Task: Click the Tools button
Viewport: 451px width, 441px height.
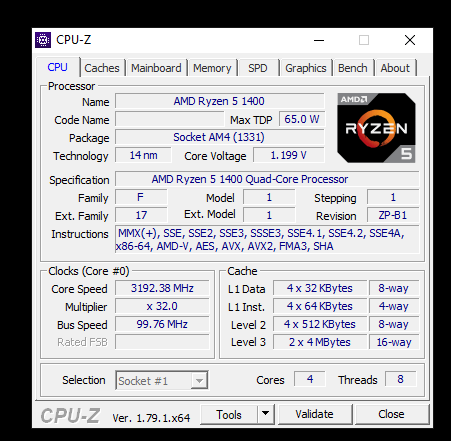Action: [x=229, y=415]
